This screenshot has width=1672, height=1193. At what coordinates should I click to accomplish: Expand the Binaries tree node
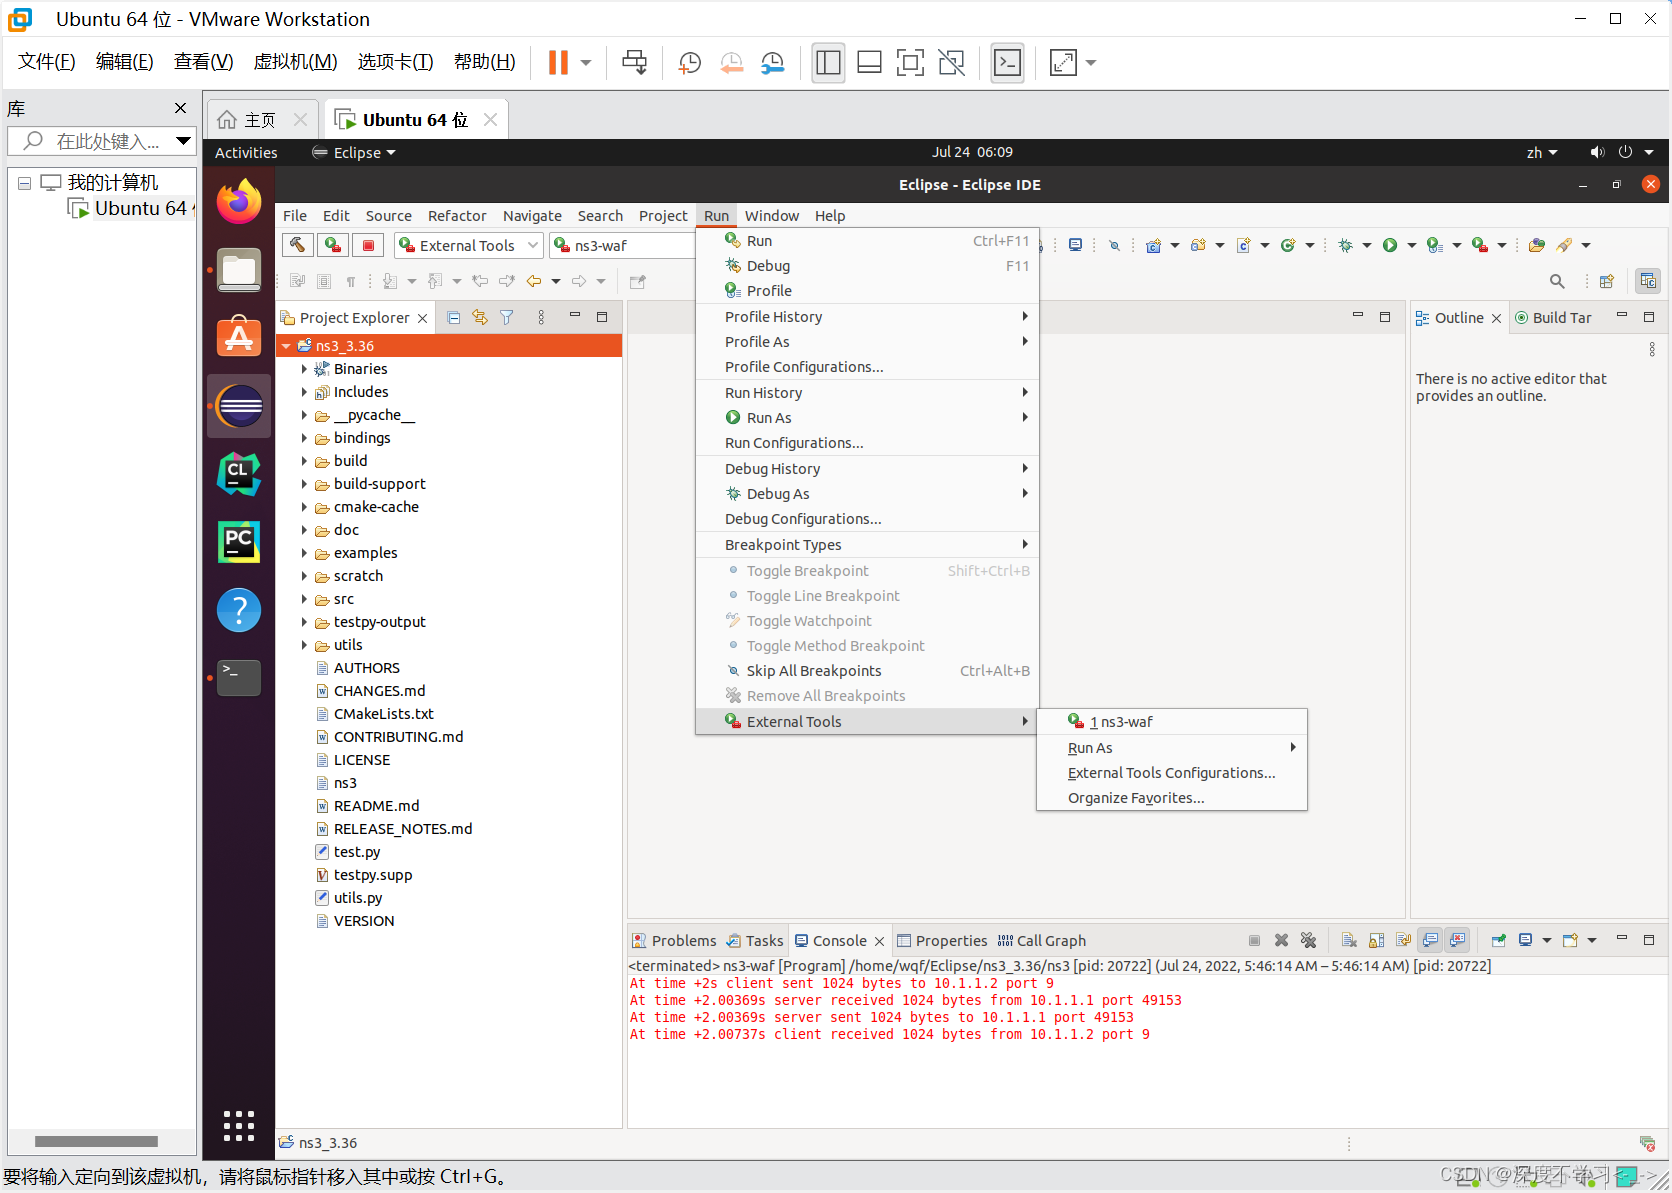coord(304,369)
